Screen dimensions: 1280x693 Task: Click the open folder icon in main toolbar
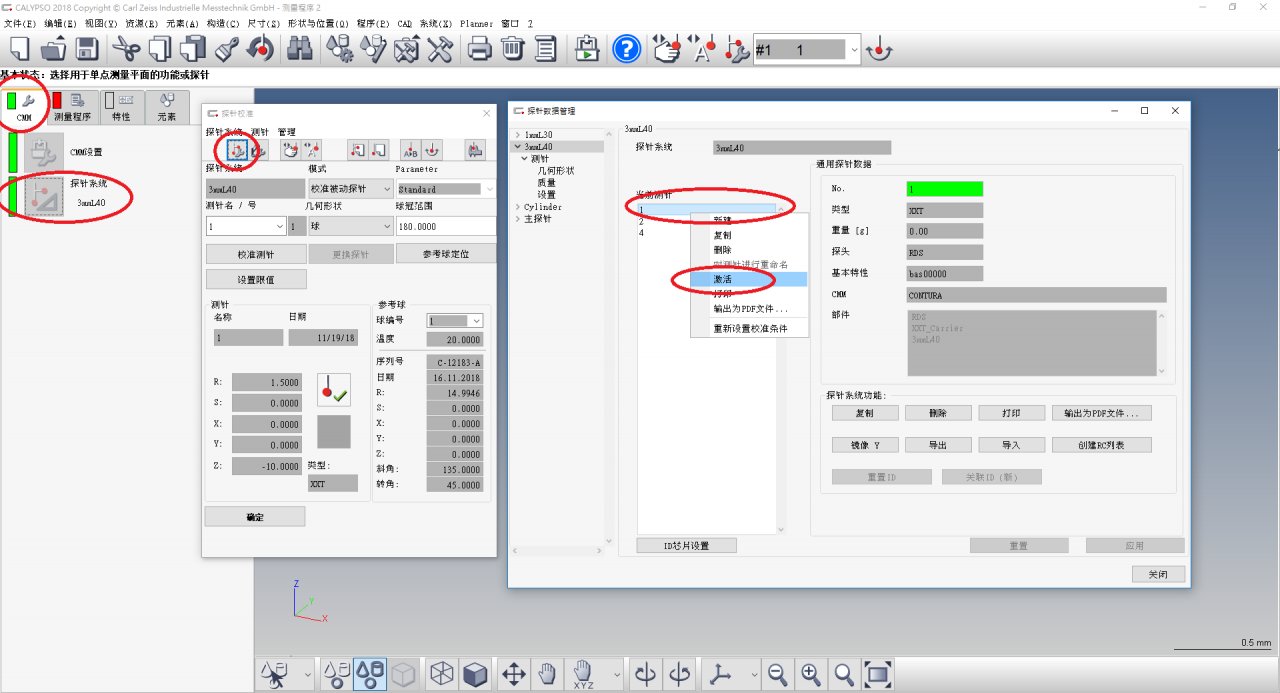54,48
